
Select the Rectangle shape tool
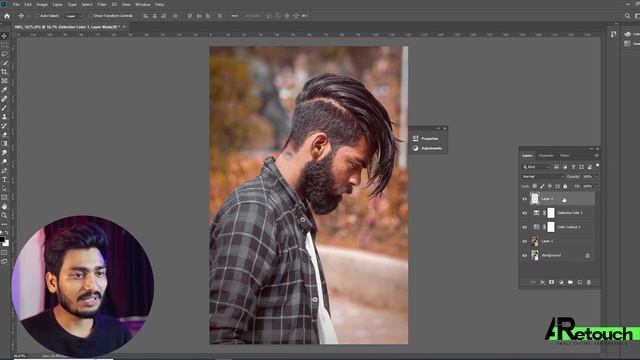tap(4, 198)
